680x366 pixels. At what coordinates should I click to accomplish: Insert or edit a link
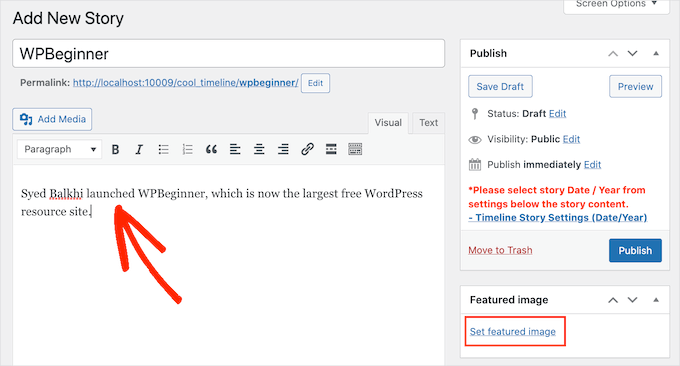pos(307,150)
